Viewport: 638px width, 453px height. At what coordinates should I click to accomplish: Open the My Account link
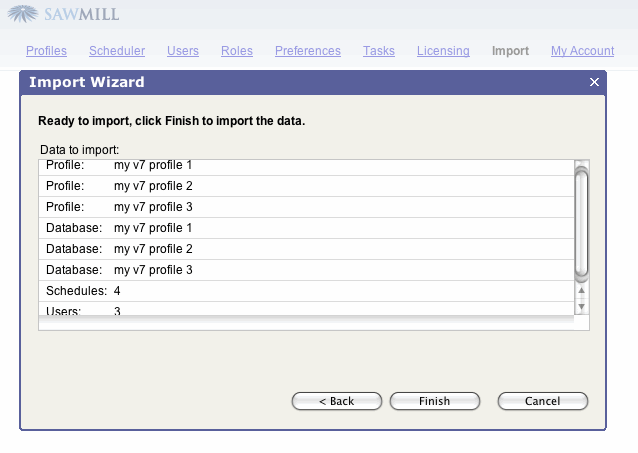coord(582,51)
